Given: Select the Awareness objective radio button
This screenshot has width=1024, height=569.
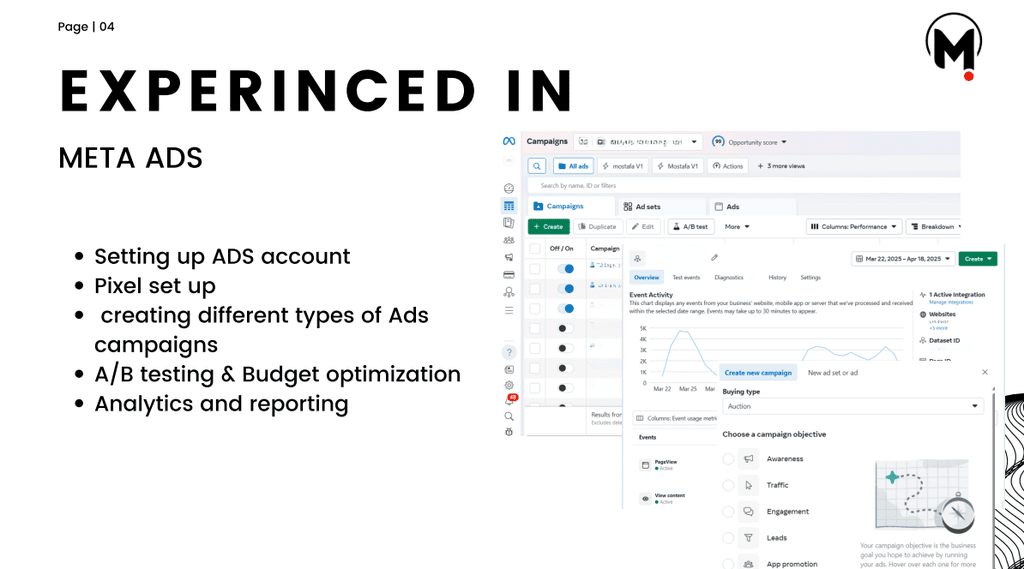Looking at the screenshot, I should [x=728, y=459].
